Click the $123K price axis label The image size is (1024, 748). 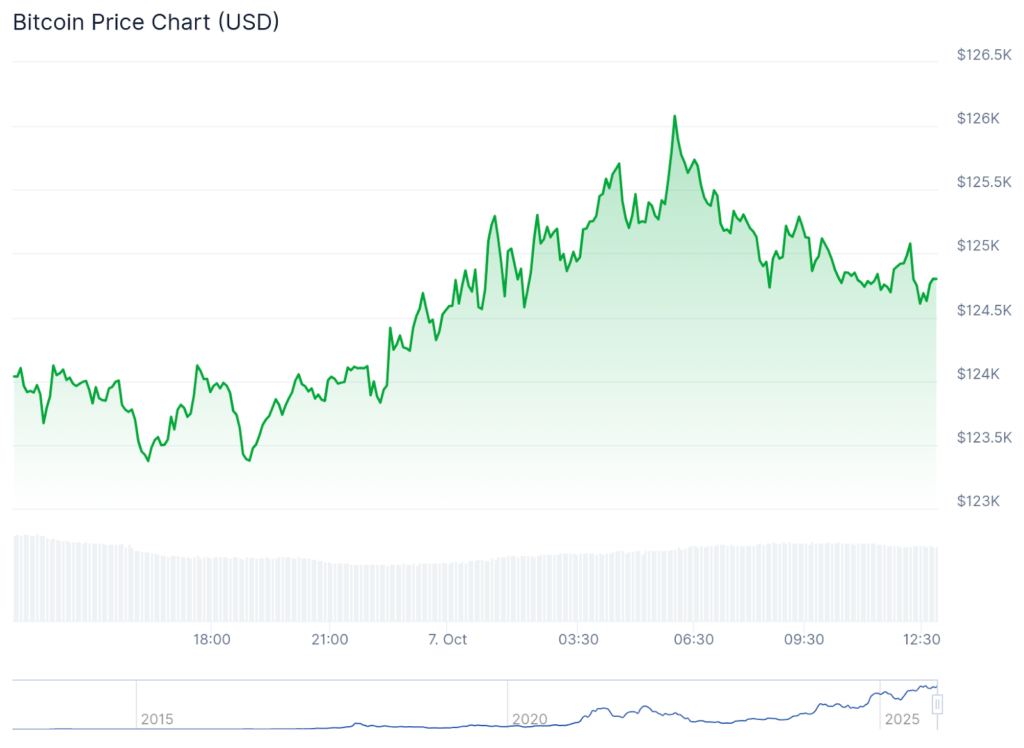[x=977, y=501]
